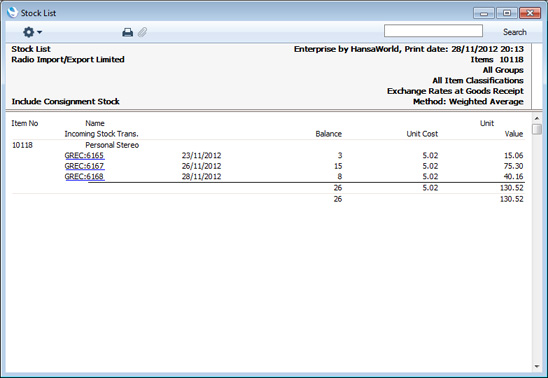
Task: Click the Item No column header
Action: pos(24,123)
